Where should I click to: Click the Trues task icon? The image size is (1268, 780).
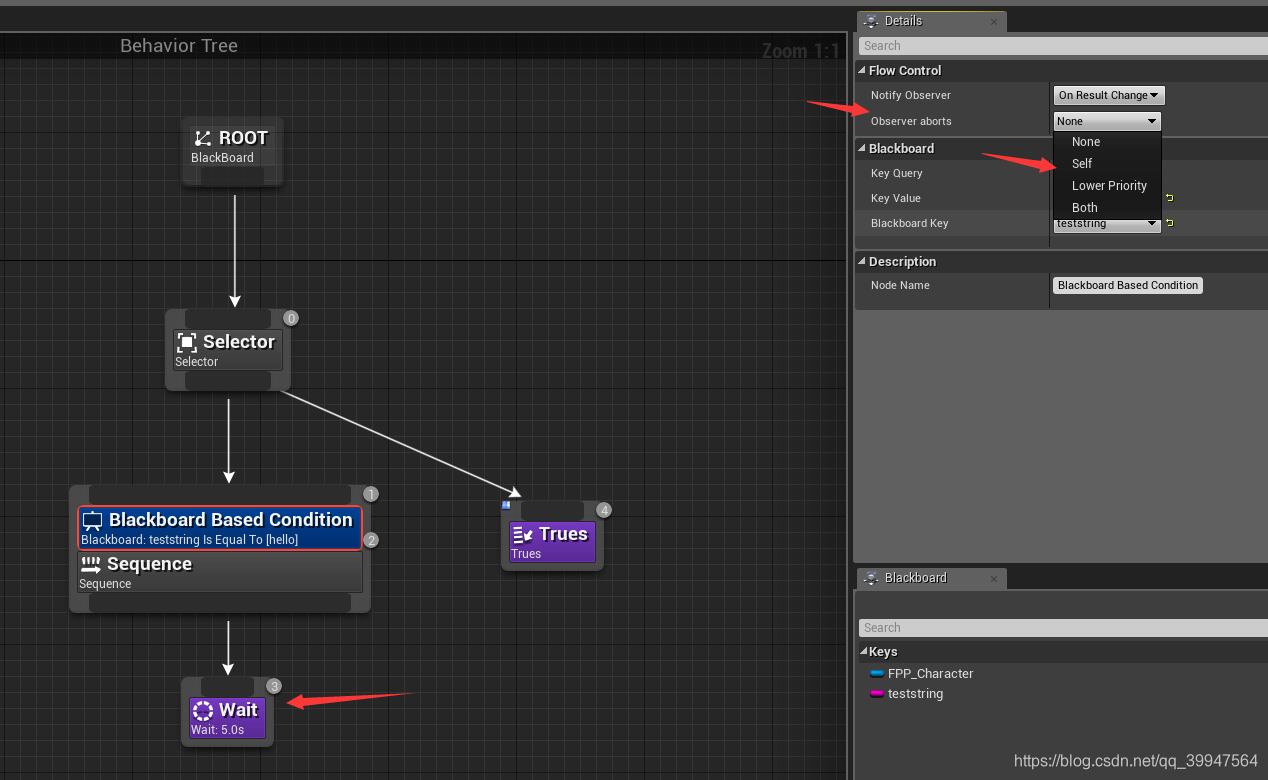pyautogui.click(x=523, y=535)
